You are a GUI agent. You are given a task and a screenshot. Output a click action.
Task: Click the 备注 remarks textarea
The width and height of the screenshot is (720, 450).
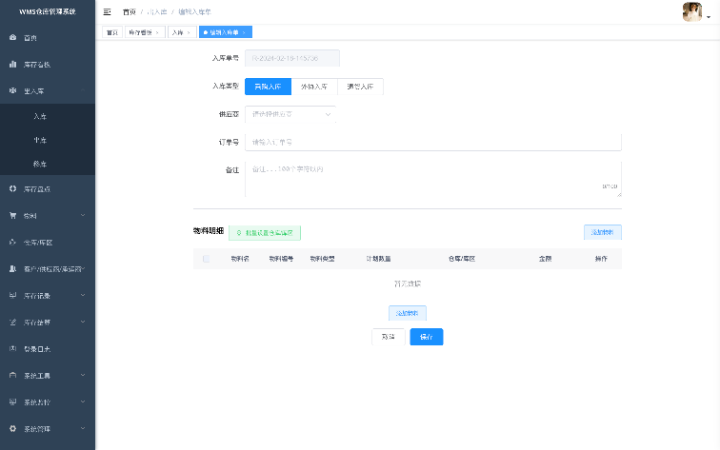click(433, 179)
